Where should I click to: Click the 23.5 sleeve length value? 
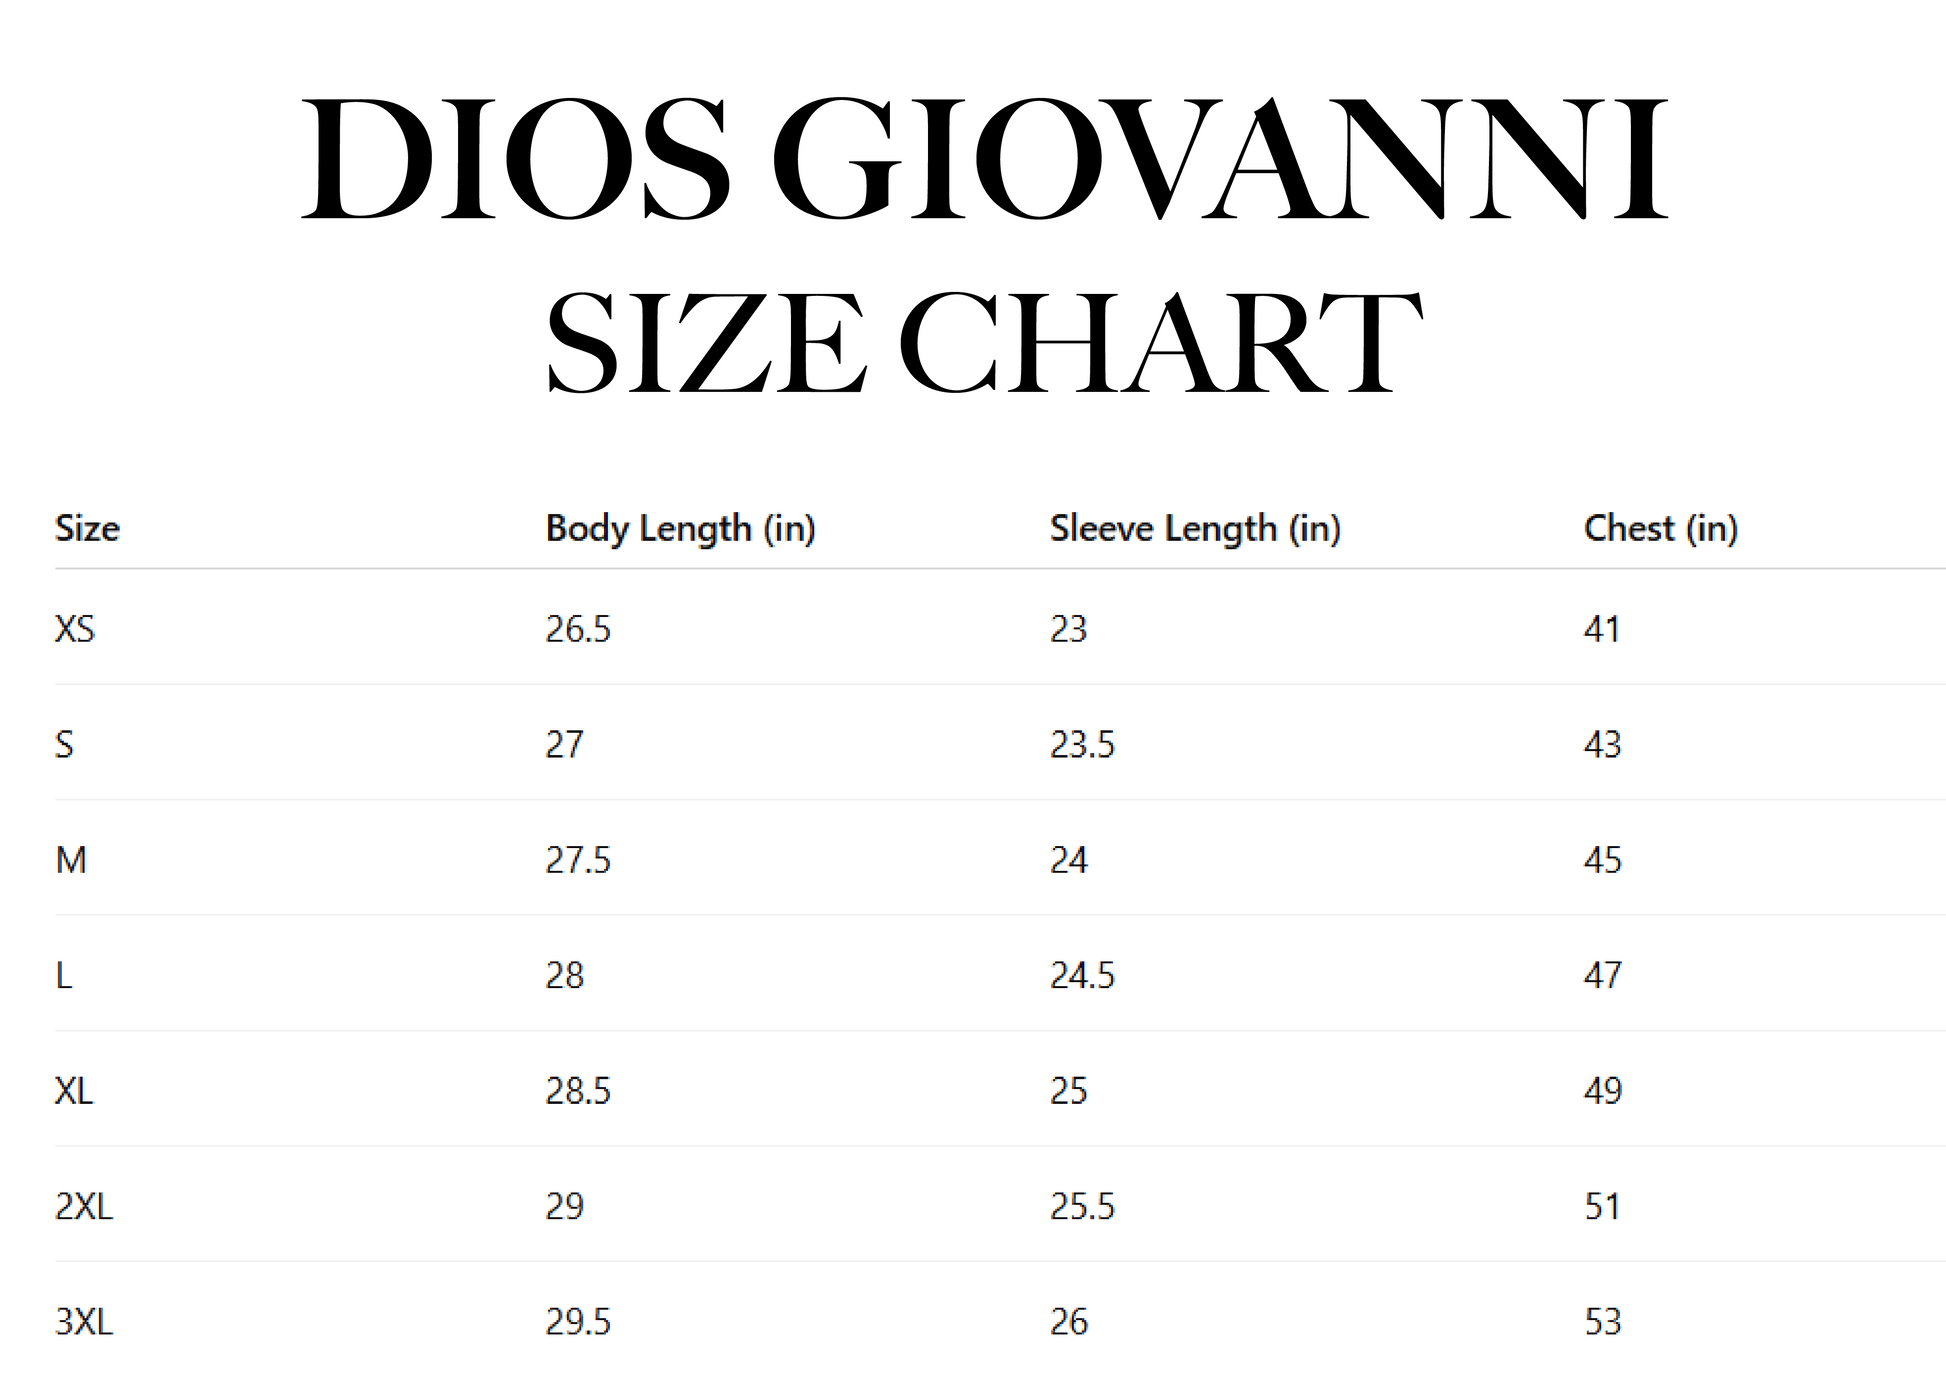point(1082,744)
